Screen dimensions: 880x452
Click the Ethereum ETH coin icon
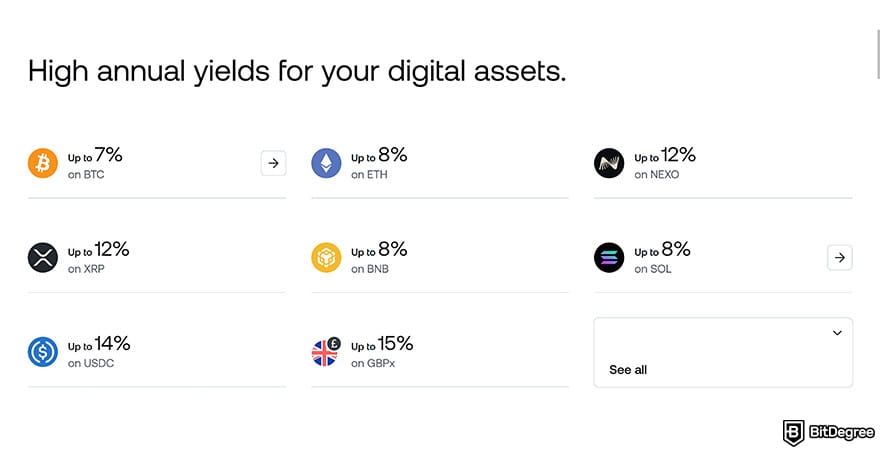coord(326,163)
